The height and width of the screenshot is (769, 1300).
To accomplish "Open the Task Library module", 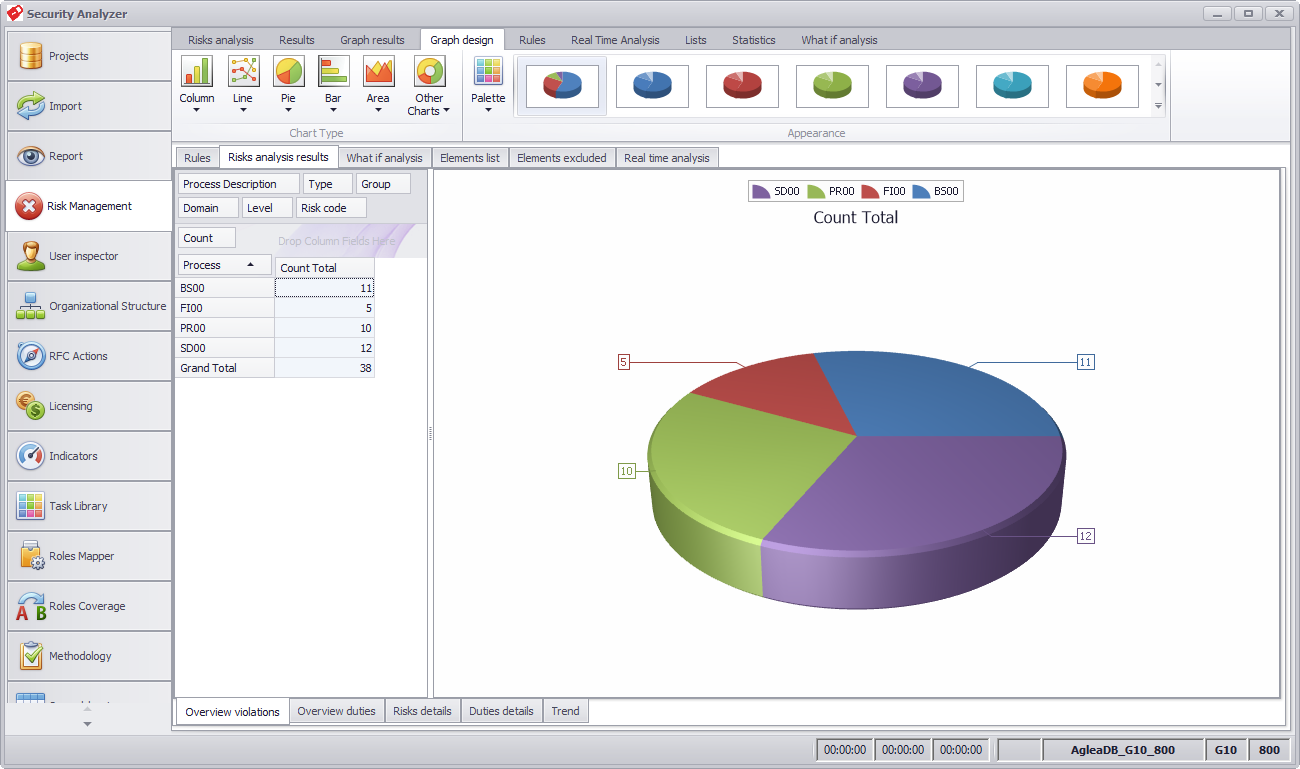I will (x=89, y=506).
